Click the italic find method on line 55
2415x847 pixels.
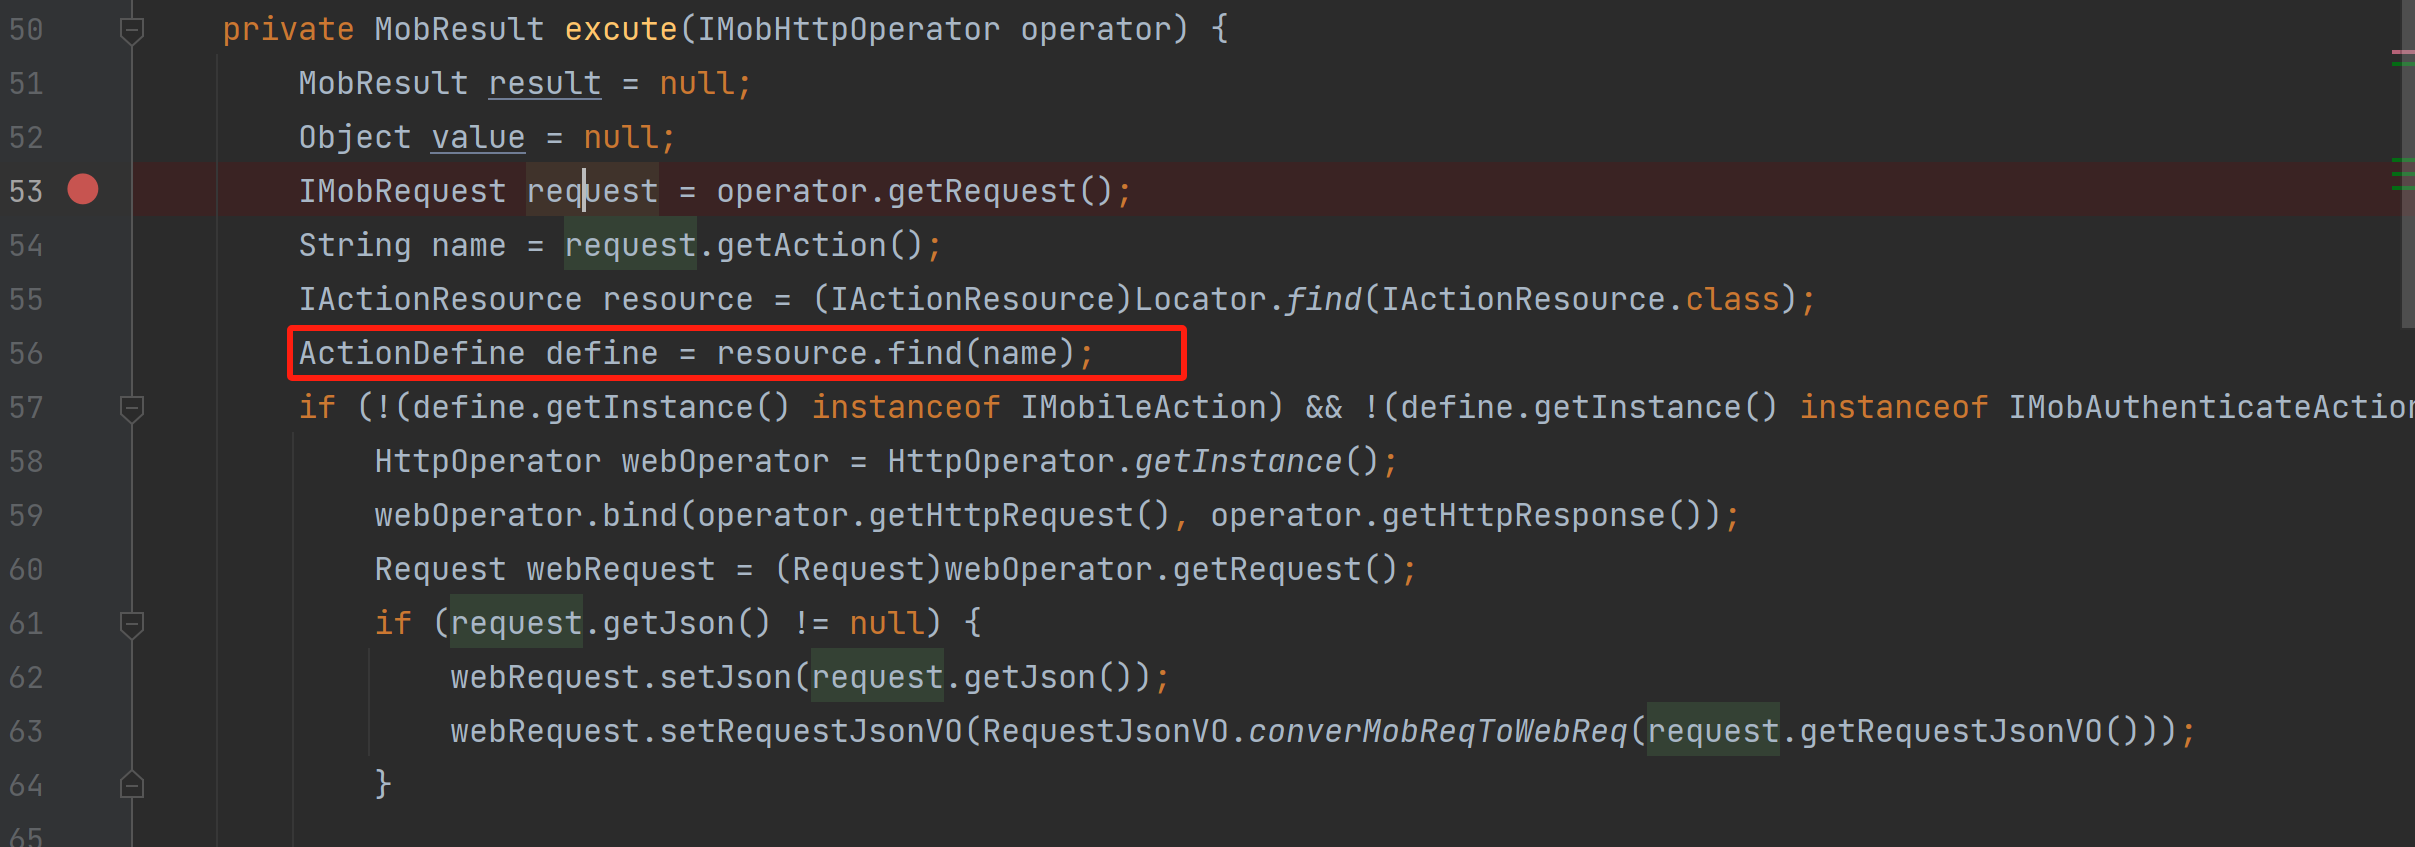(1322, 299)
